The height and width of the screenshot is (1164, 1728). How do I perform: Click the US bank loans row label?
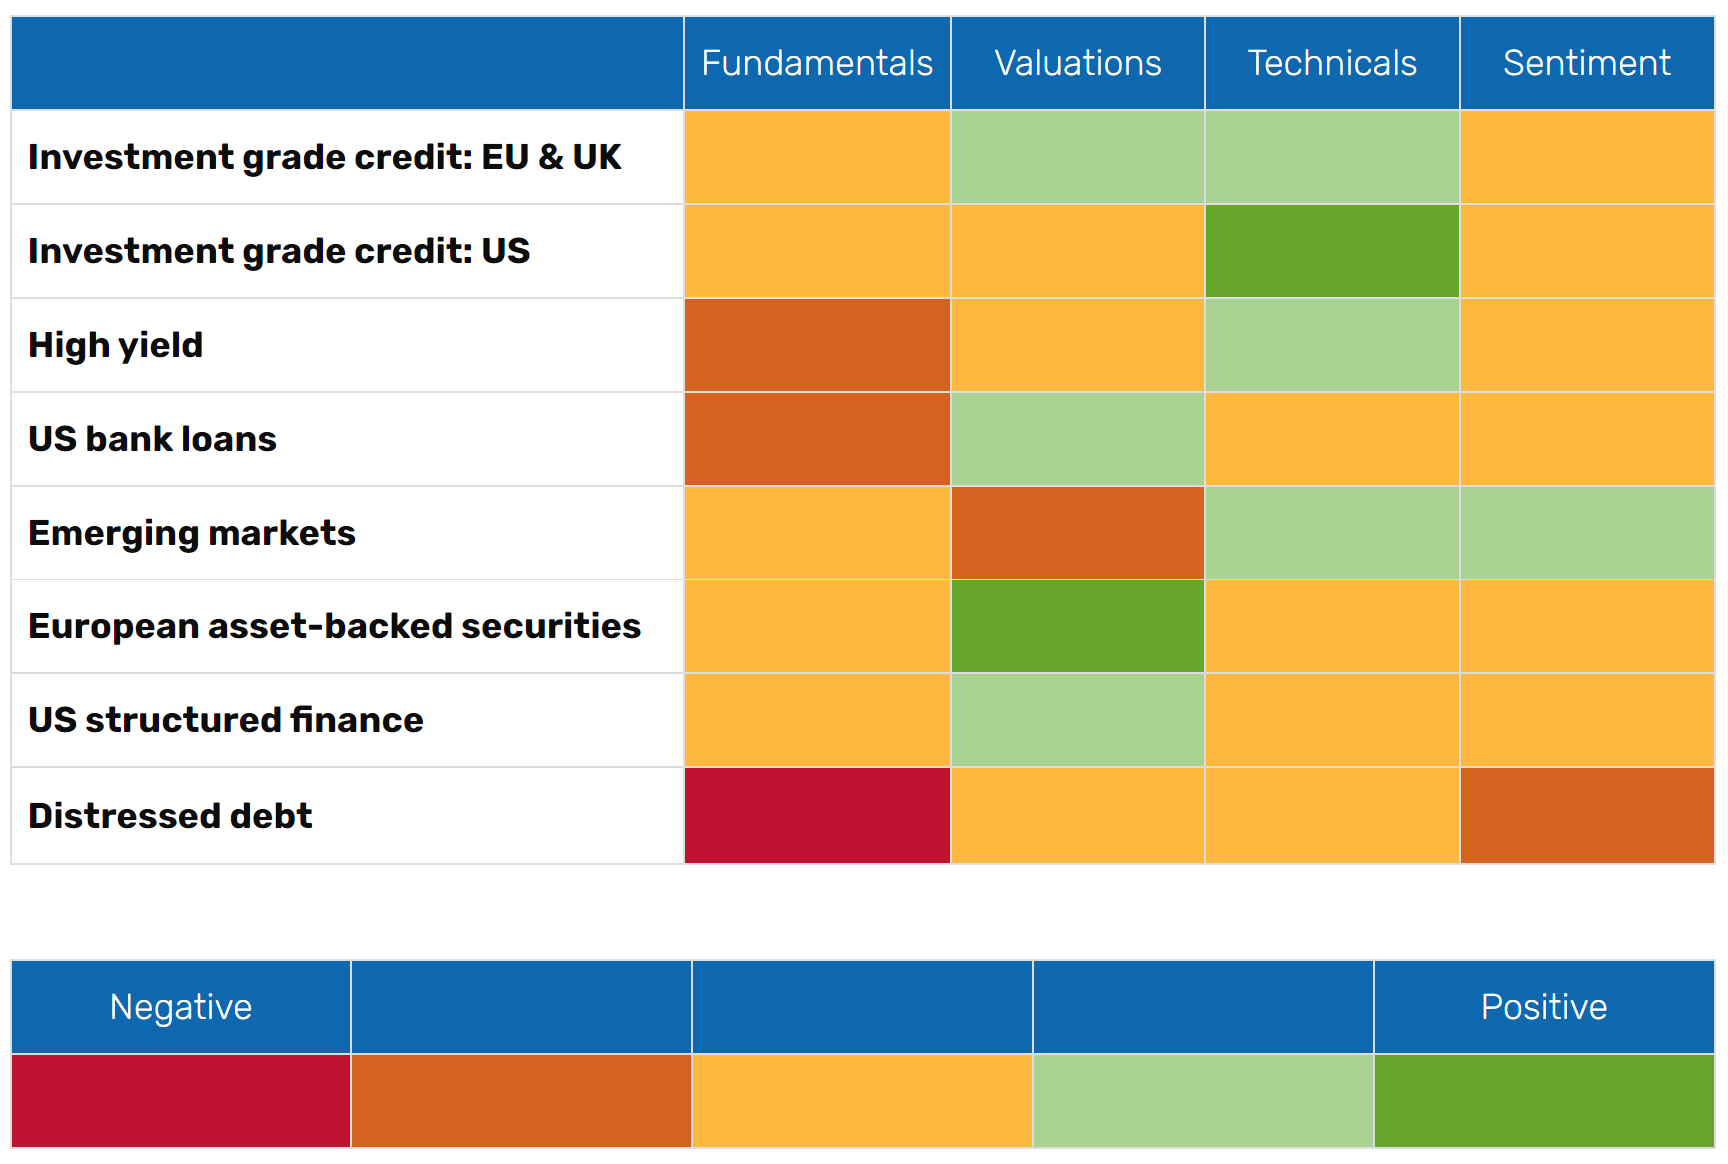click(x=153, y=439)
